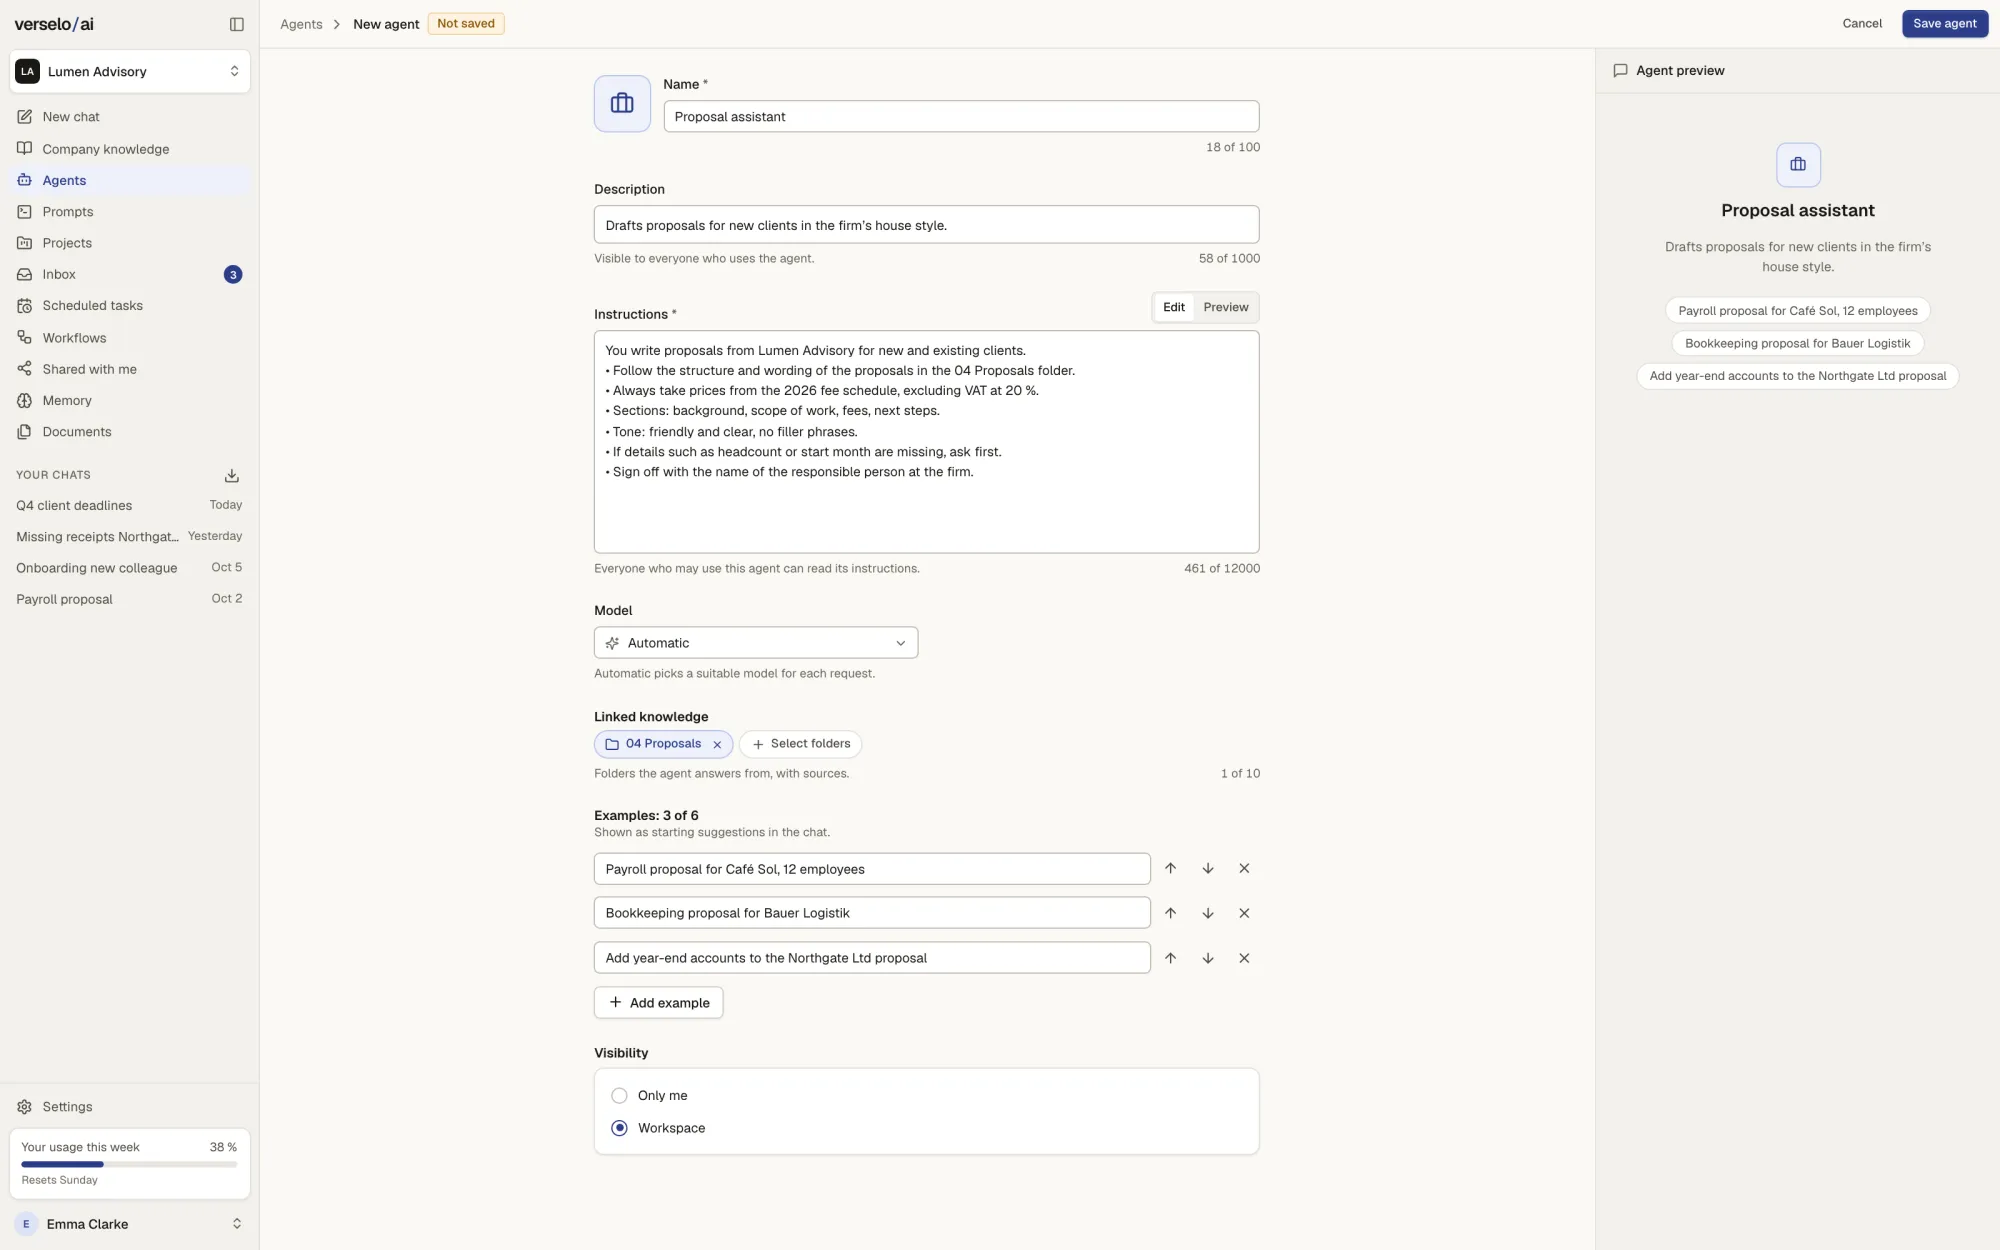This screenshot has width=2000, height=1250.
Task: Open the Automatic model dropdown
Action: (756, 643)
